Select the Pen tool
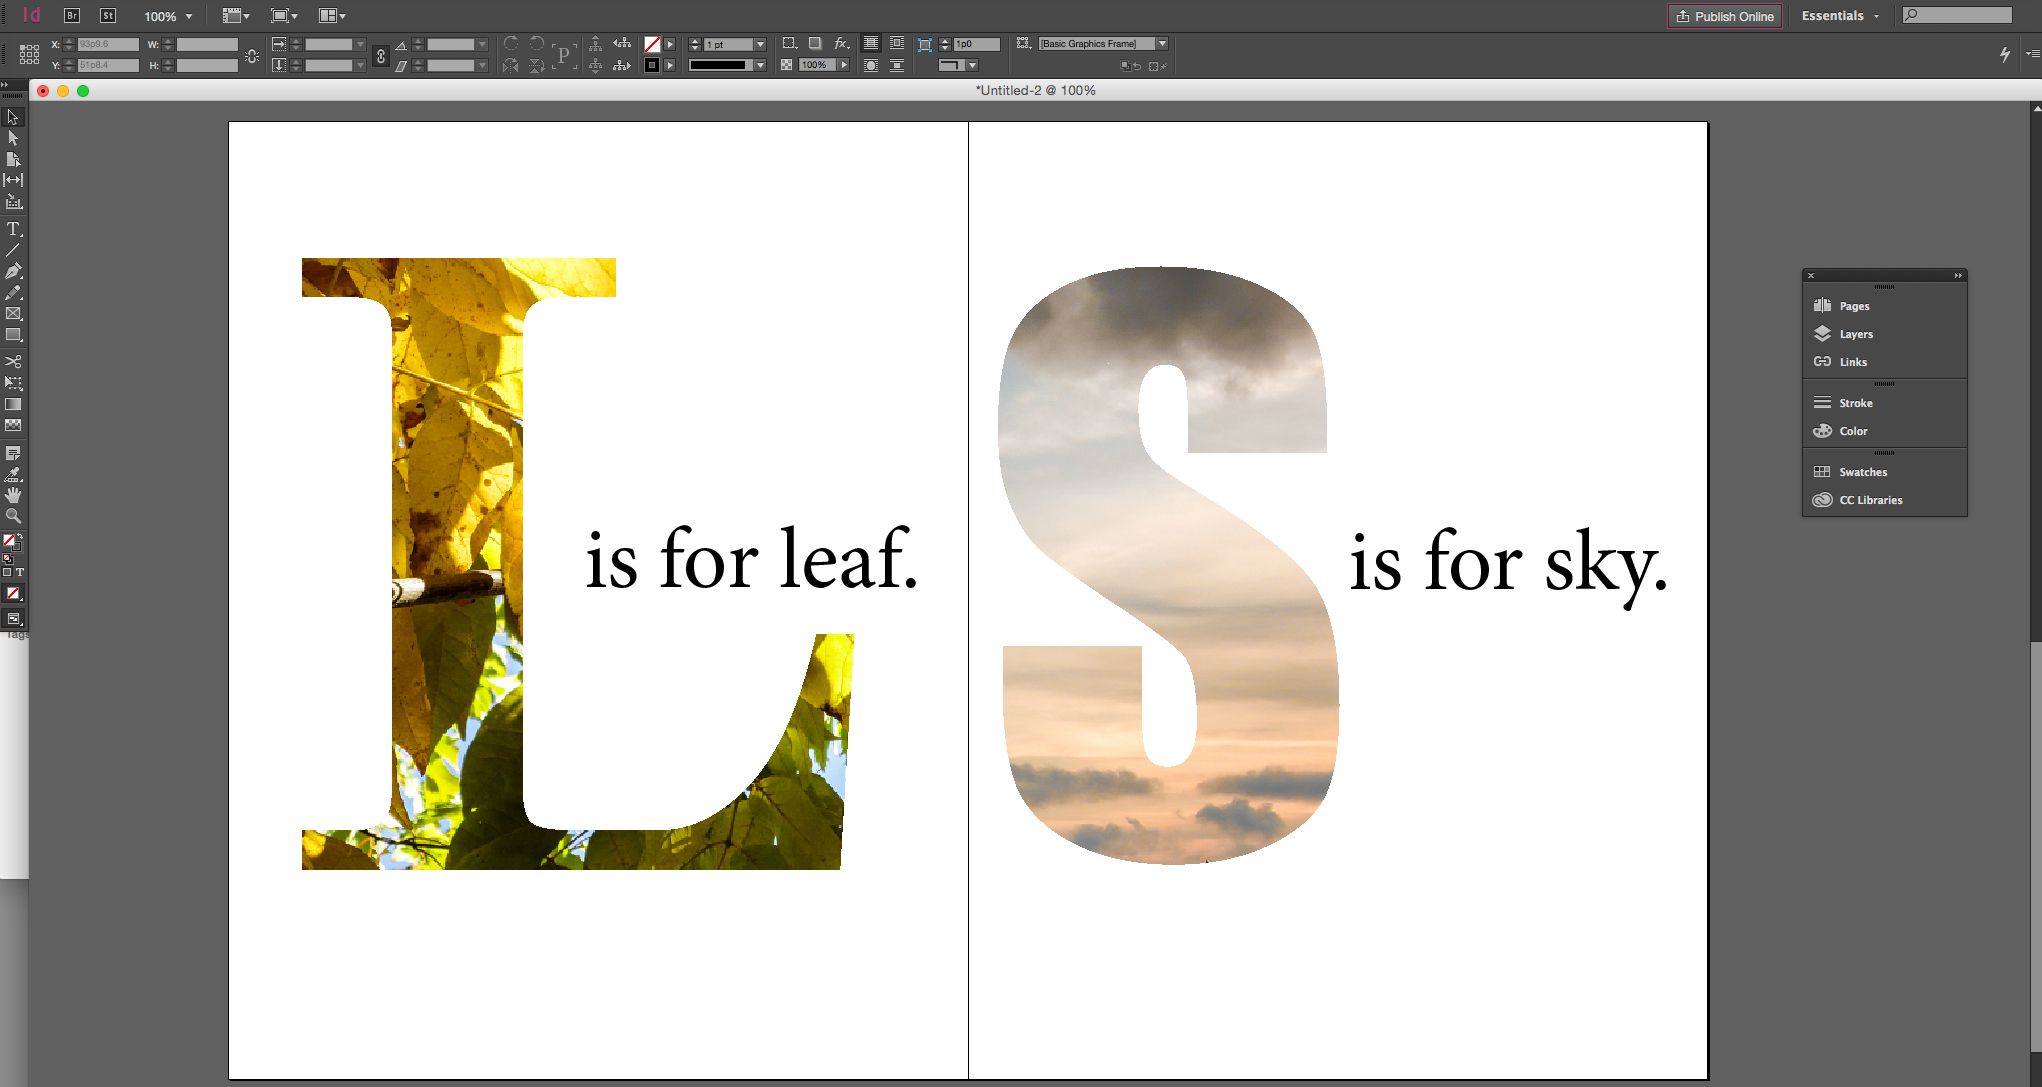 (13, 271)
